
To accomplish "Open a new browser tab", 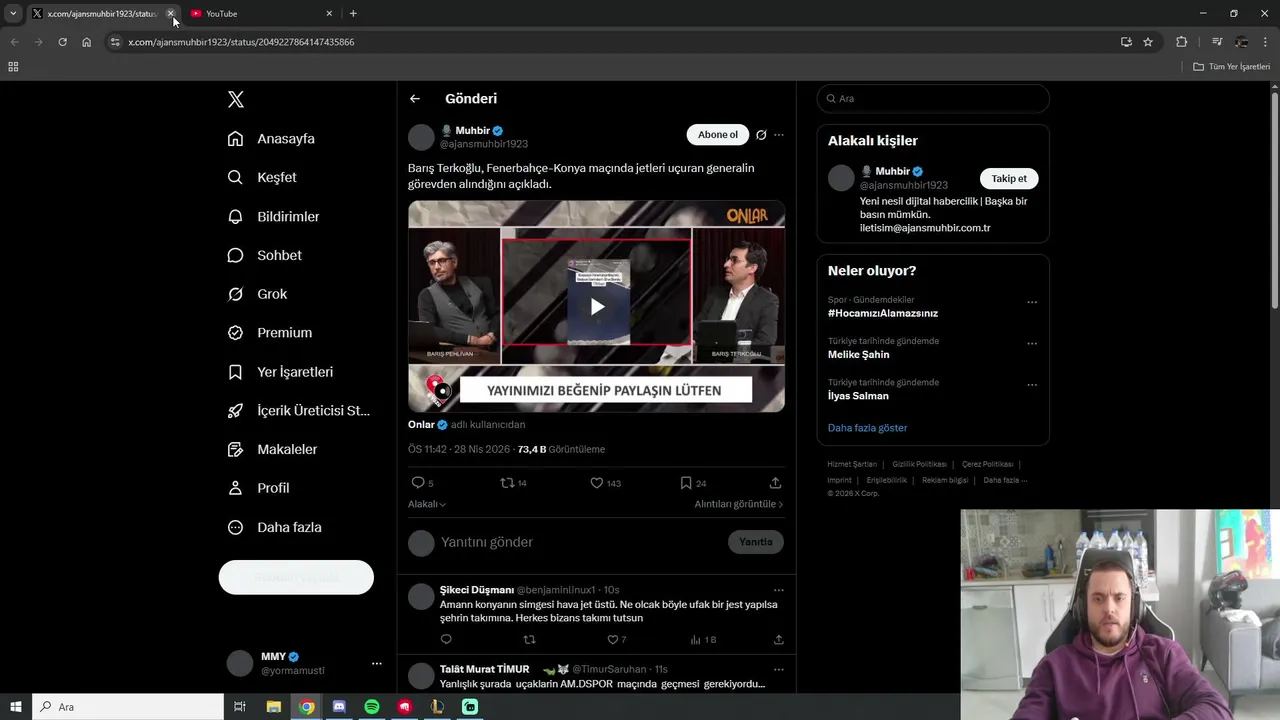I will (x=353, y=13).
